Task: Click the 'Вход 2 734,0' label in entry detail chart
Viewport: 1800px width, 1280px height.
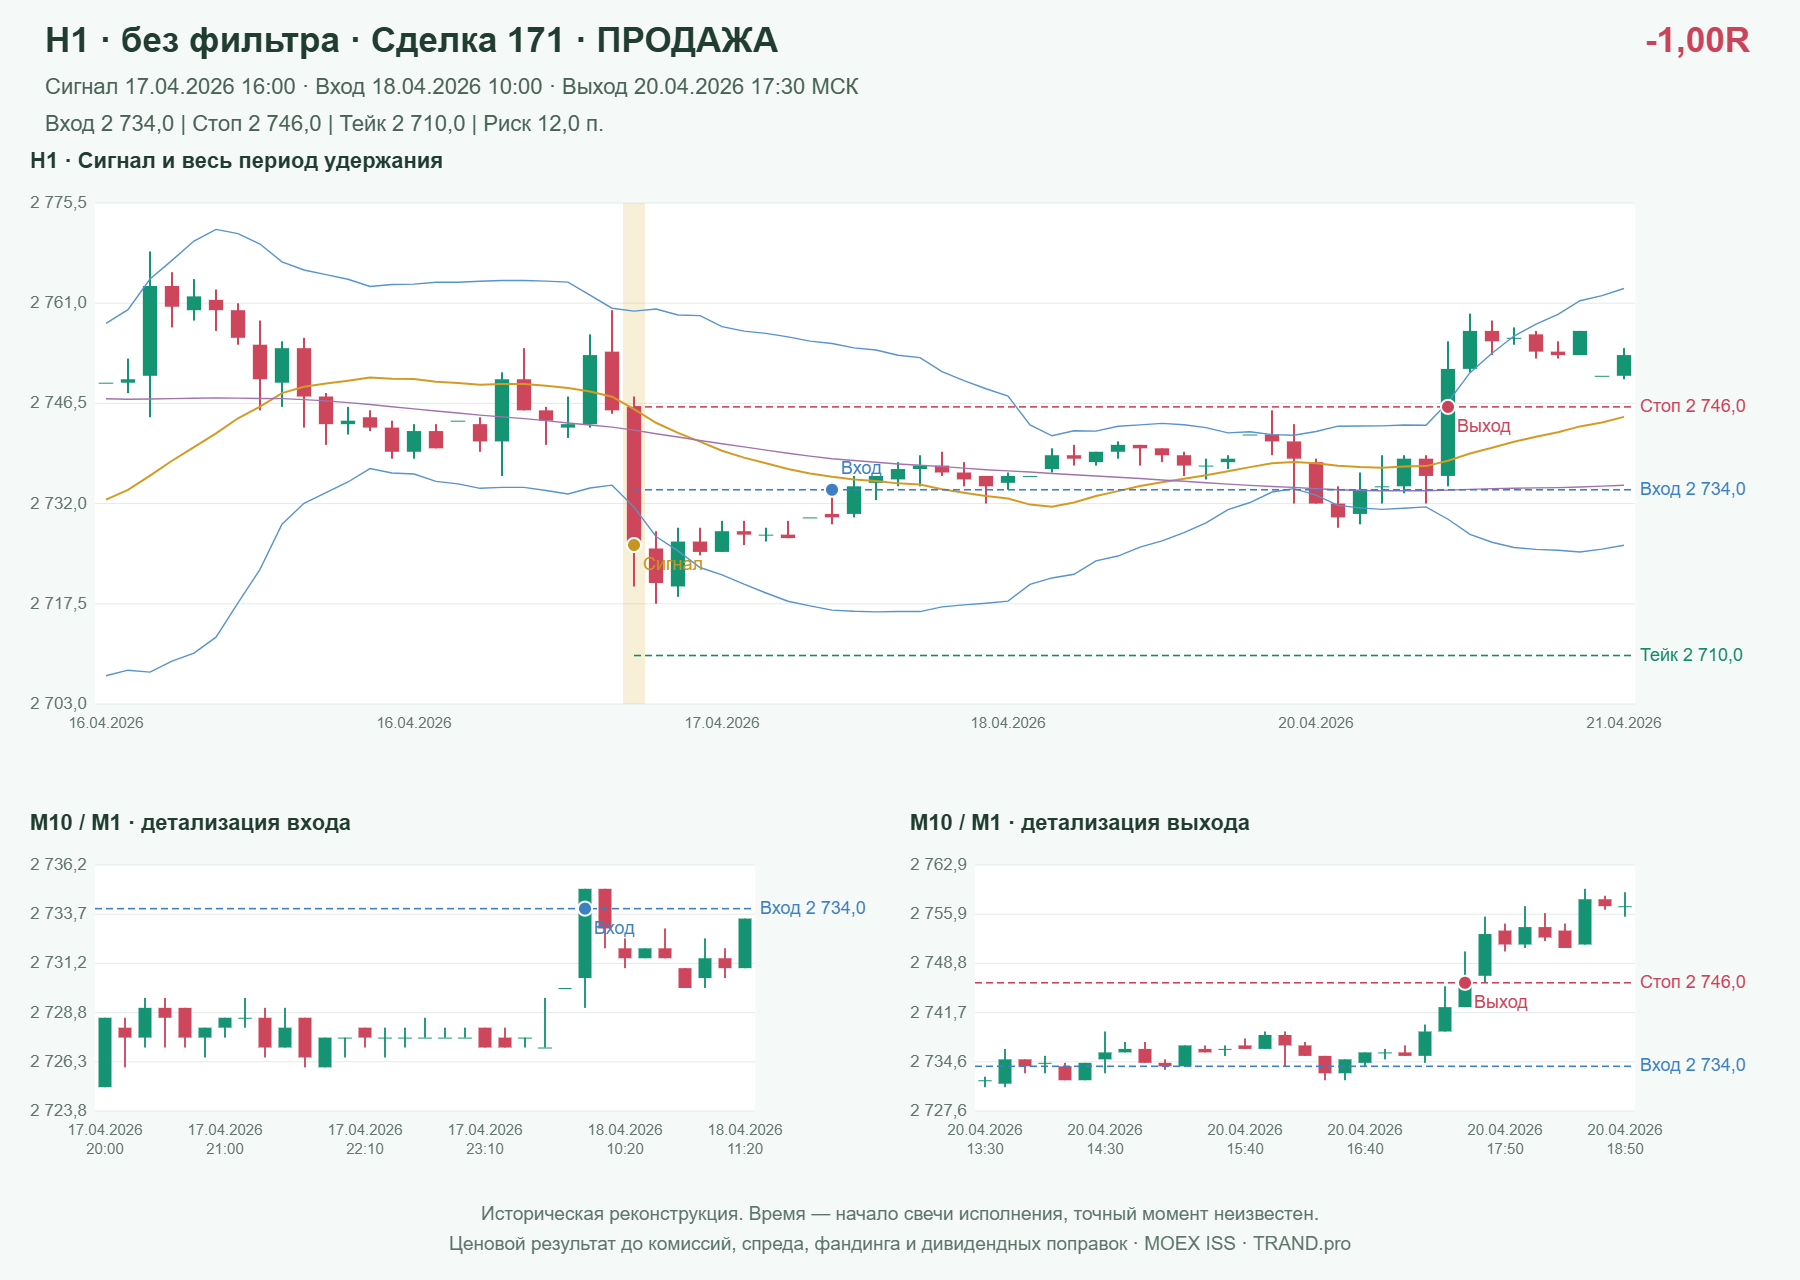Action: pyautogui.click(x=813, y=908)
